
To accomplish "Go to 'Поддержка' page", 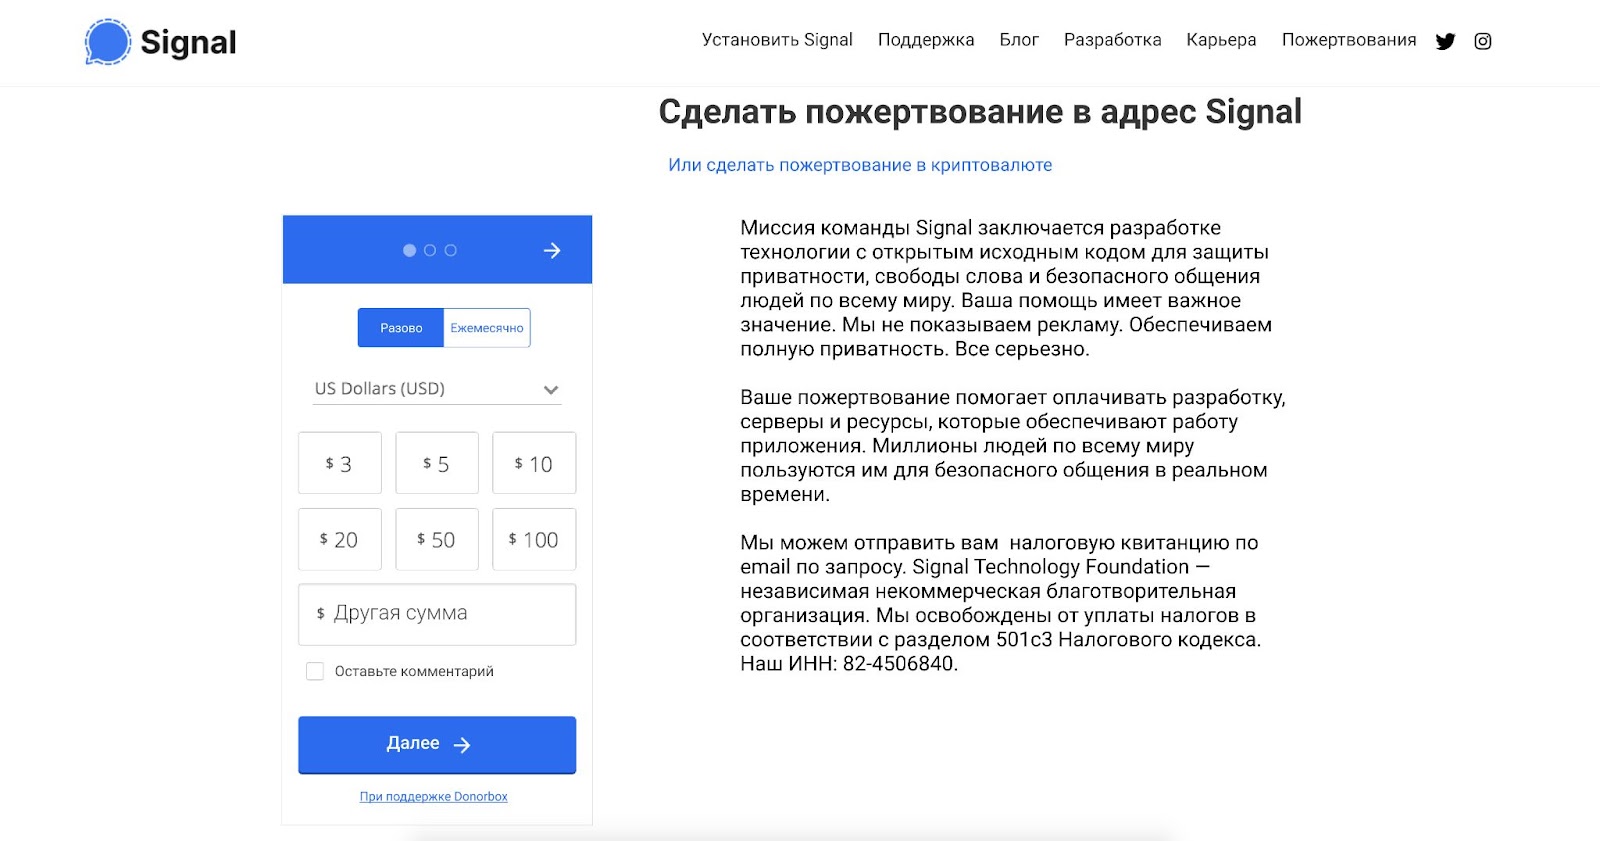I will pos(926,40).
